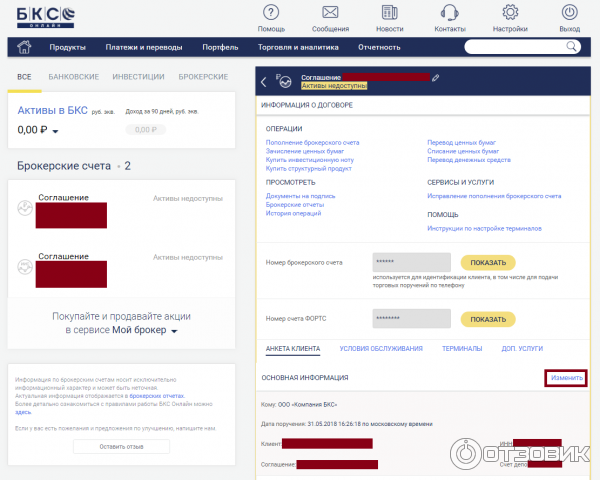Open the Помощь help icon
The width and height of the screenshot is (600, 480).
coord(271,13)
